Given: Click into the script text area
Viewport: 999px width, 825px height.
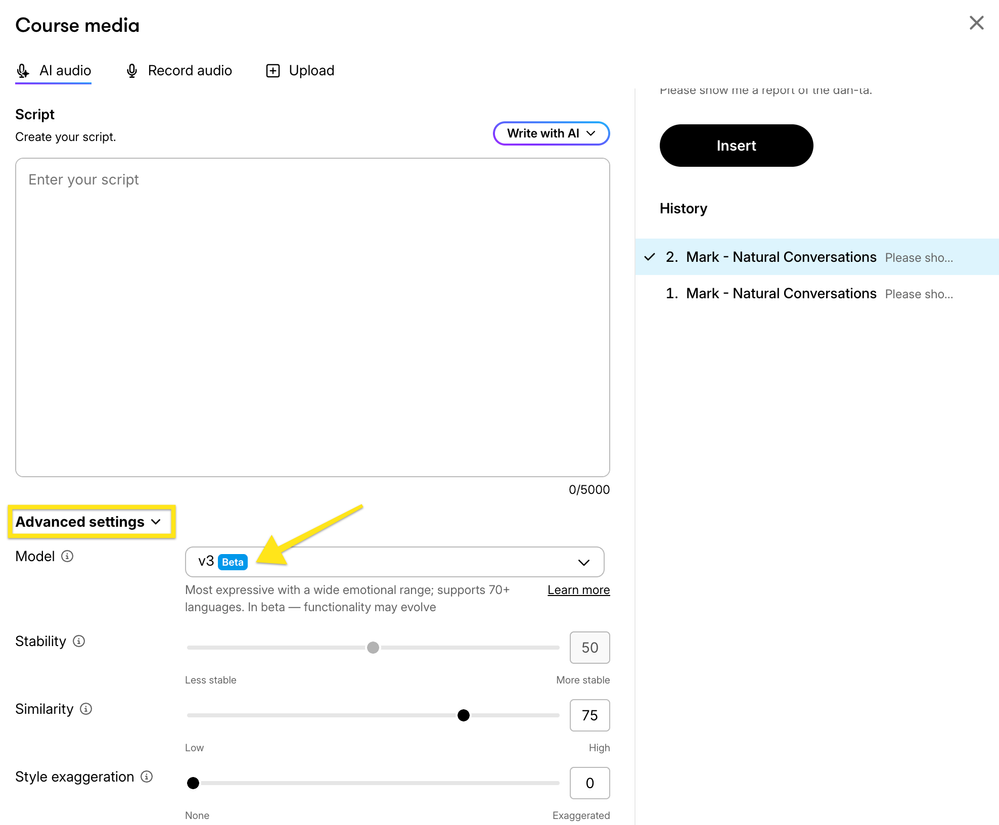Looking at the screenshot, I should 312,317.
